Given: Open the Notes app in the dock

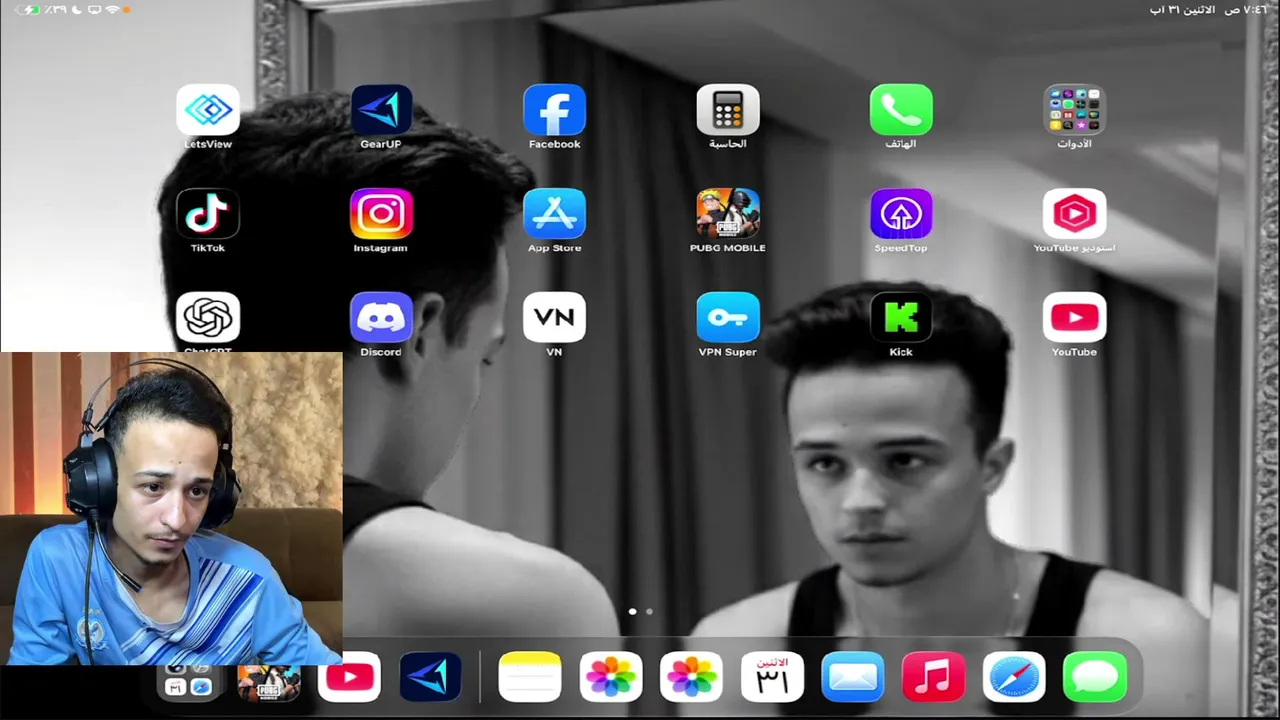Looking at the screenshot, I should [x=530, y=678].
